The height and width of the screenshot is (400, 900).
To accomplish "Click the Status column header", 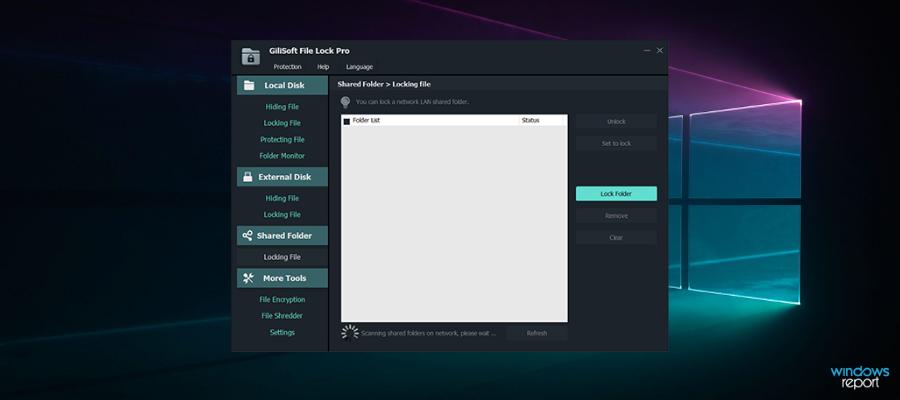I will pyautogui.click(x=530, y=121).
